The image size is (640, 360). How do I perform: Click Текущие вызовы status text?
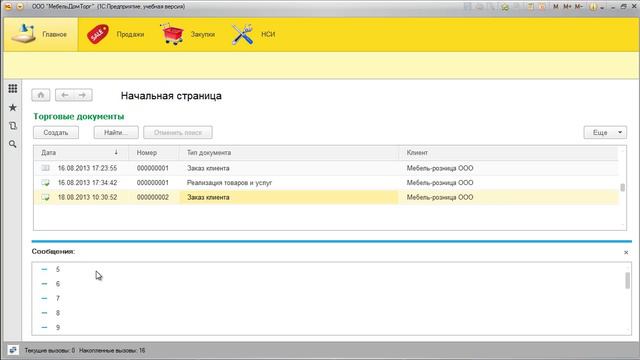[x=50, y=350]
